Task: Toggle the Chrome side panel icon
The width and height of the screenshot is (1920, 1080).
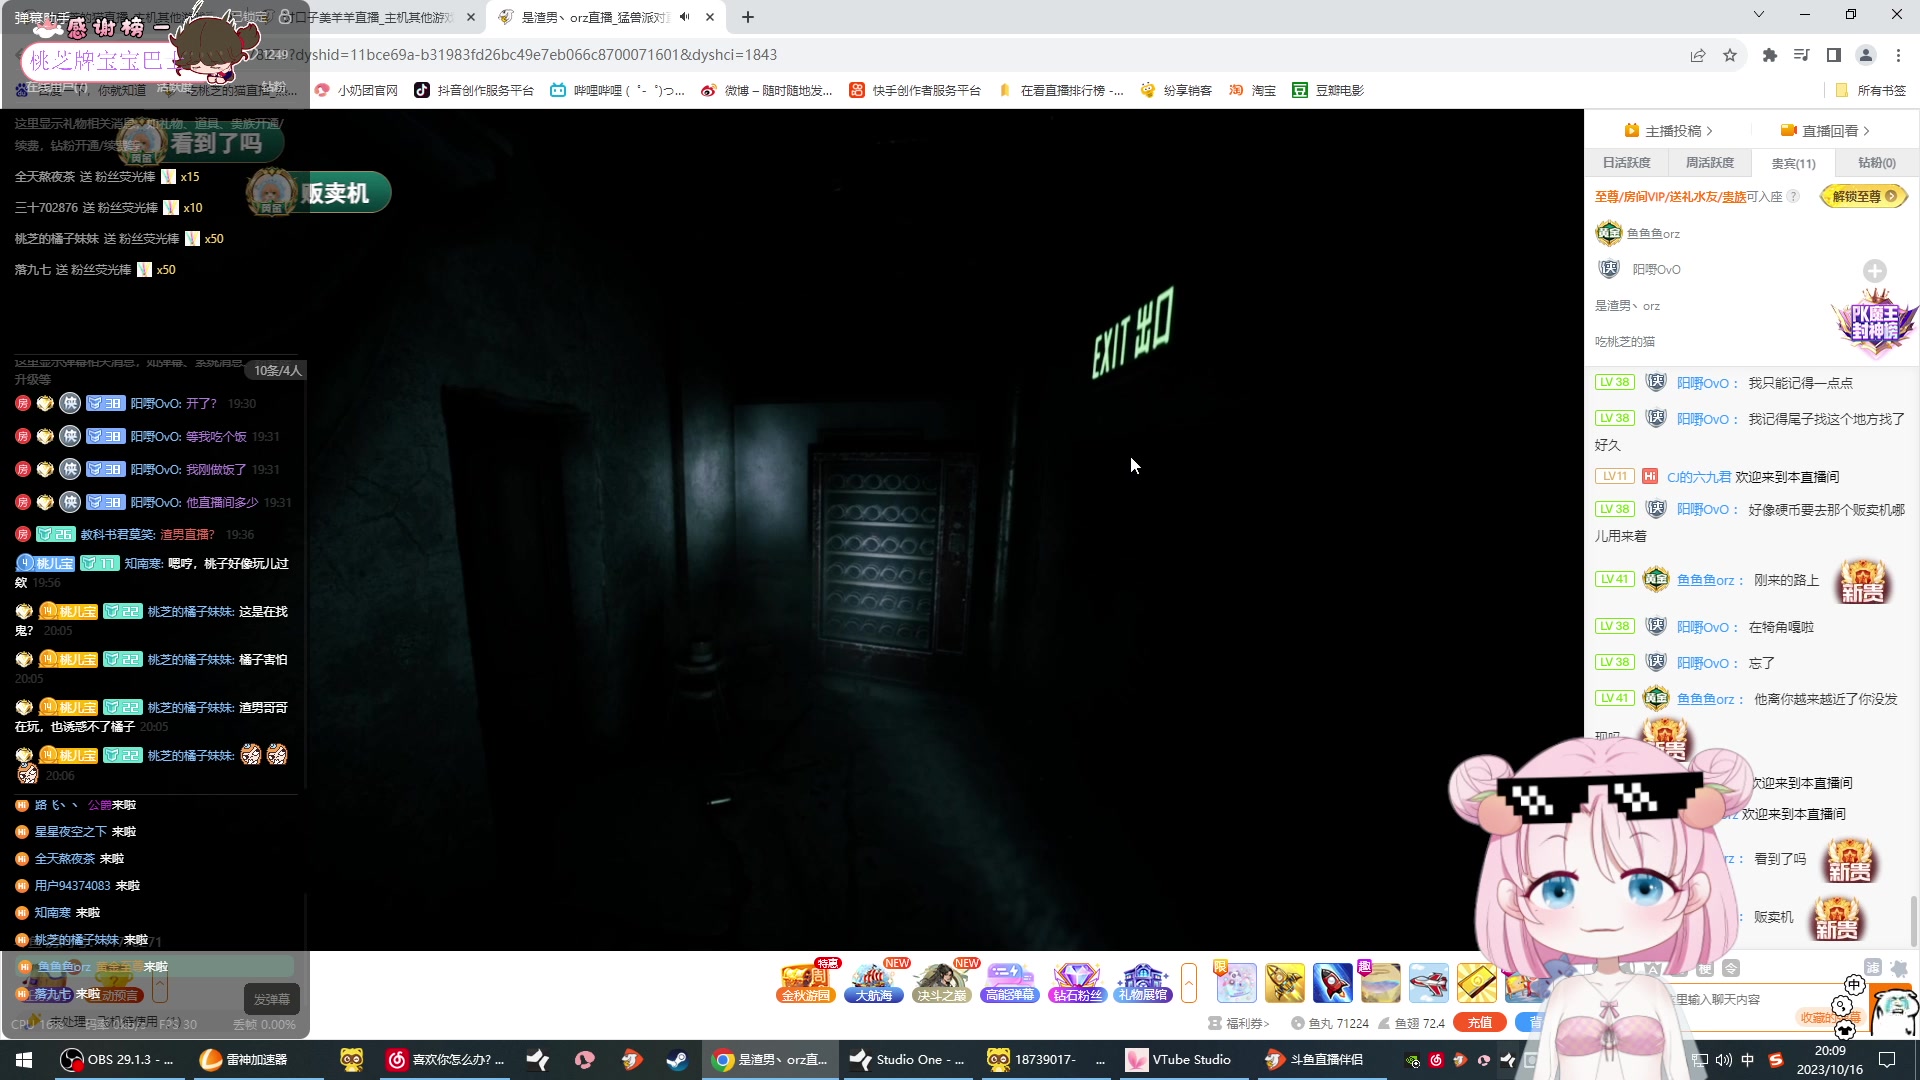Action: (x=1834, y=55)
